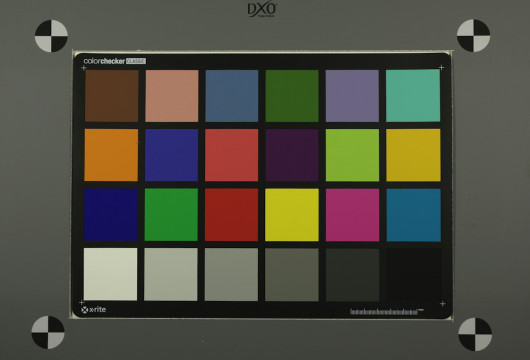
Task: Select the black grayscale patch
Action: (414, 274)
